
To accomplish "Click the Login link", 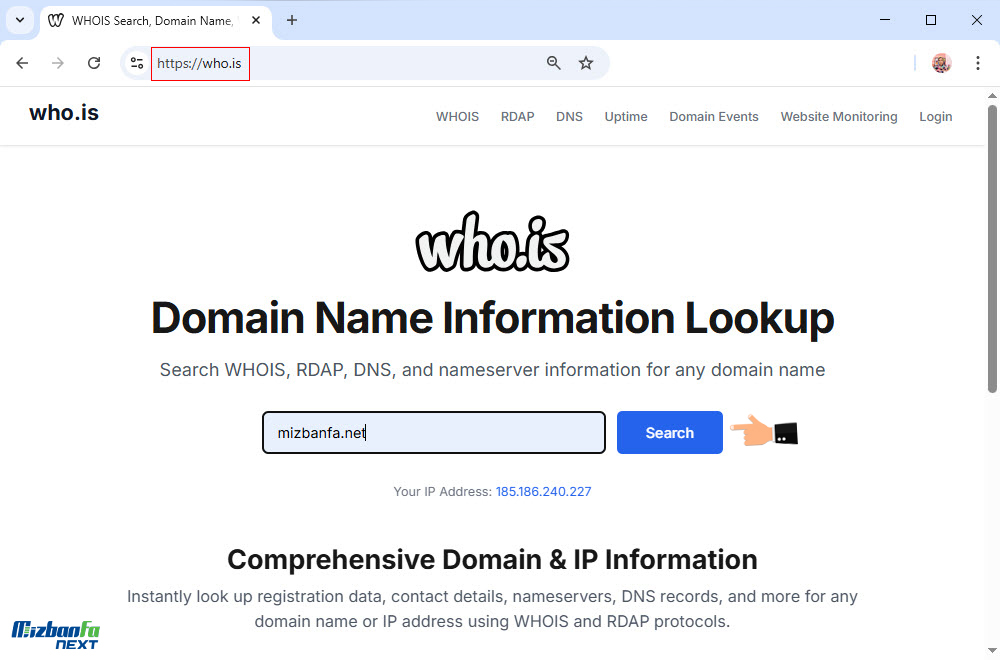I will click(935, 117).
